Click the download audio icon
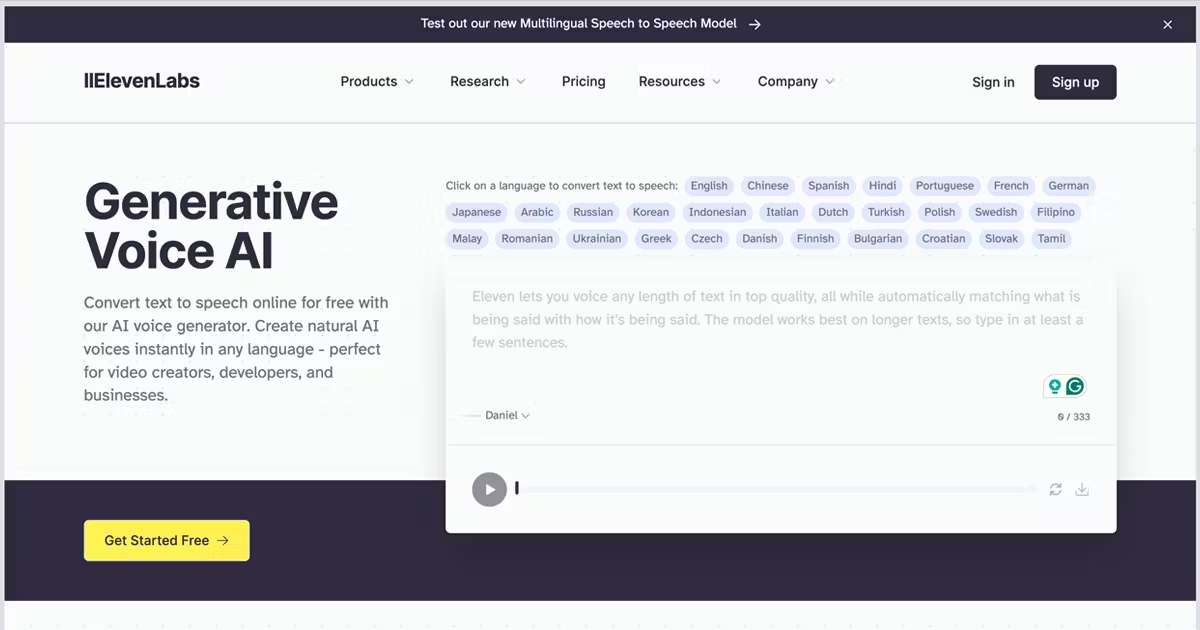Screen dimensions: 1200x630 pos(1082,489)
